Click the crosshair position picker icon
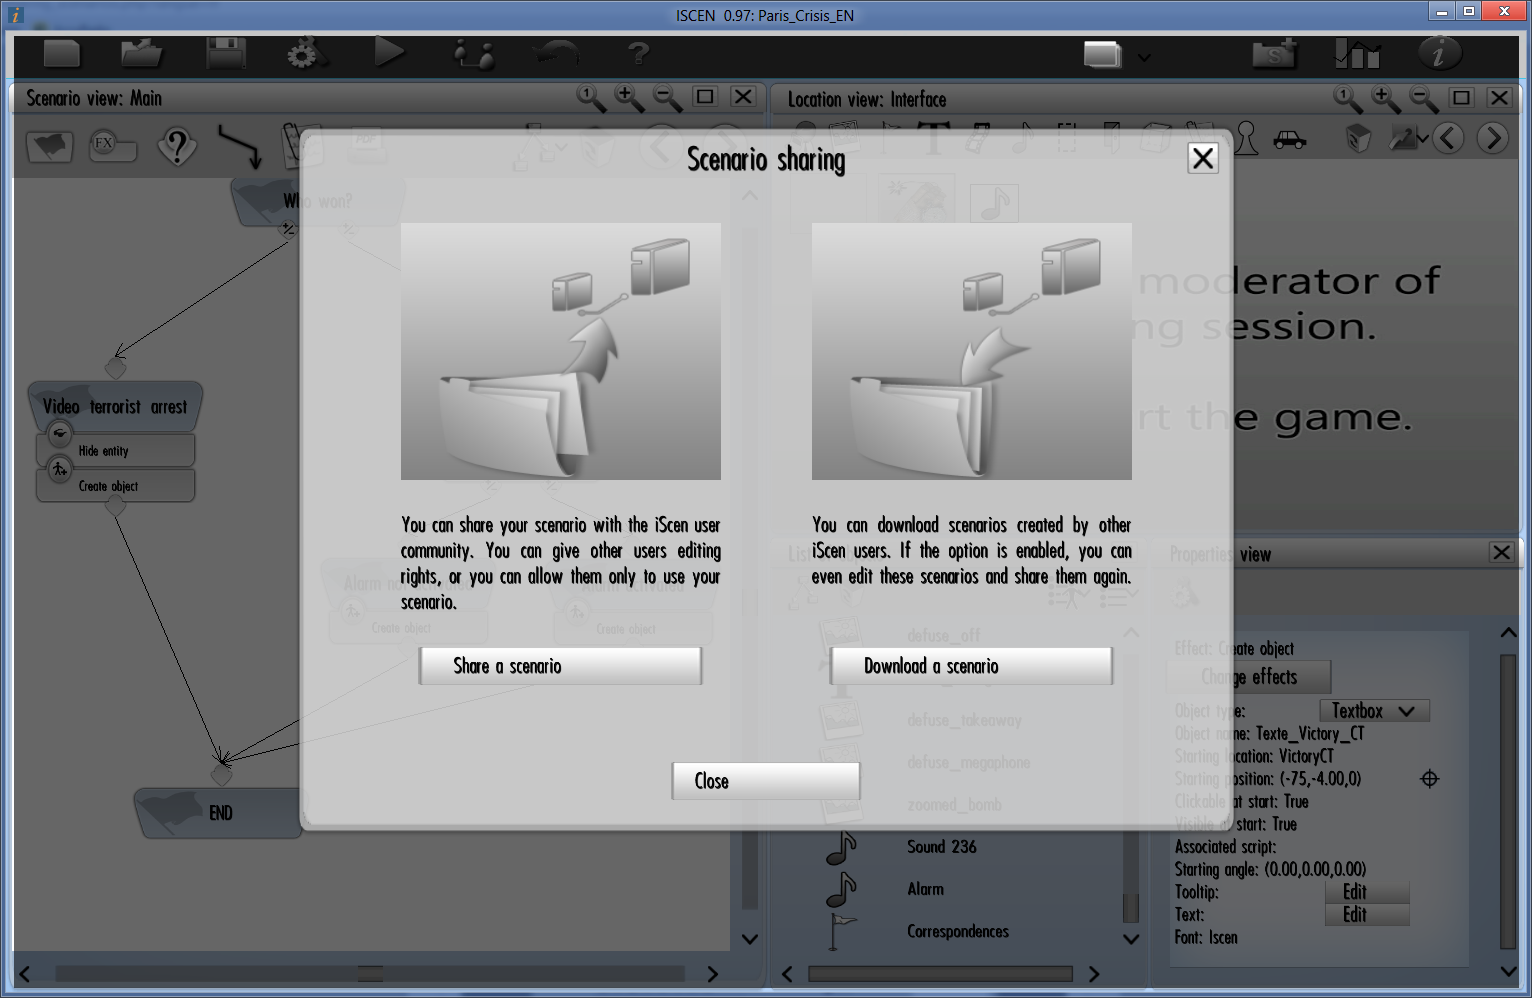The width and height of the screenshot is (1532, 998). pos(1430,779)
